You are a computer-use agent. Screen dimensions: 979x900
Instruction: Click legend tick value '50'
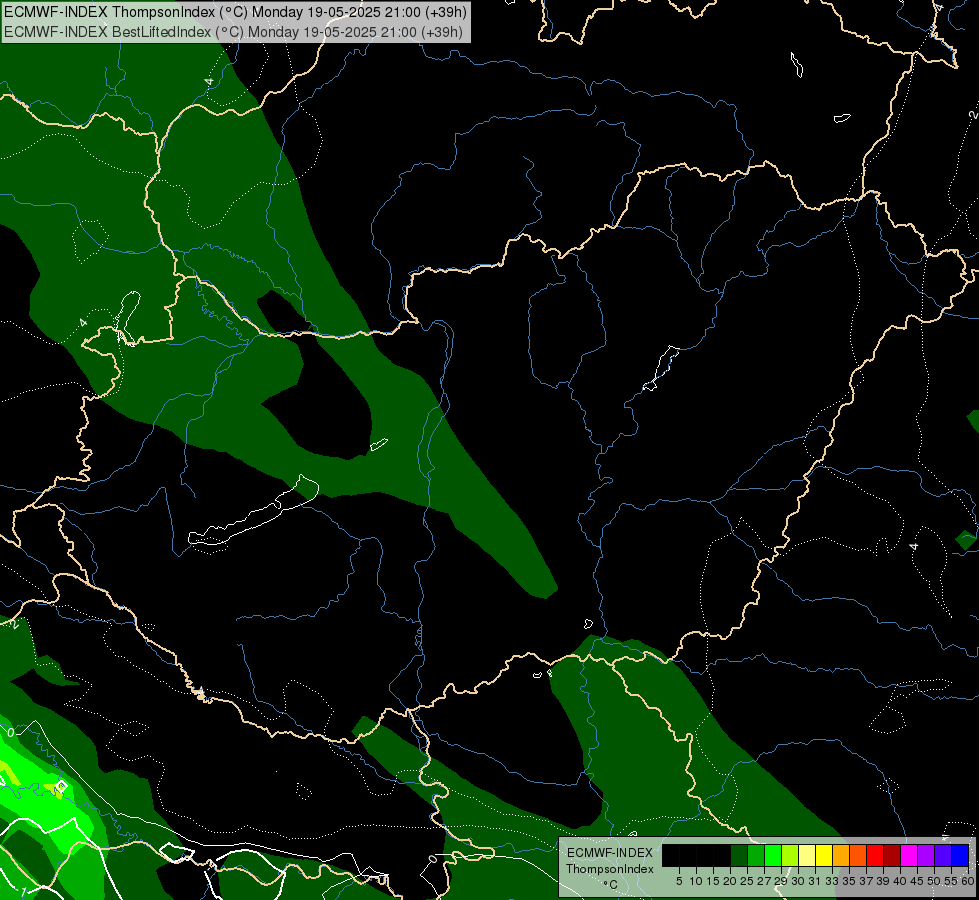click(x=933, y=881)
